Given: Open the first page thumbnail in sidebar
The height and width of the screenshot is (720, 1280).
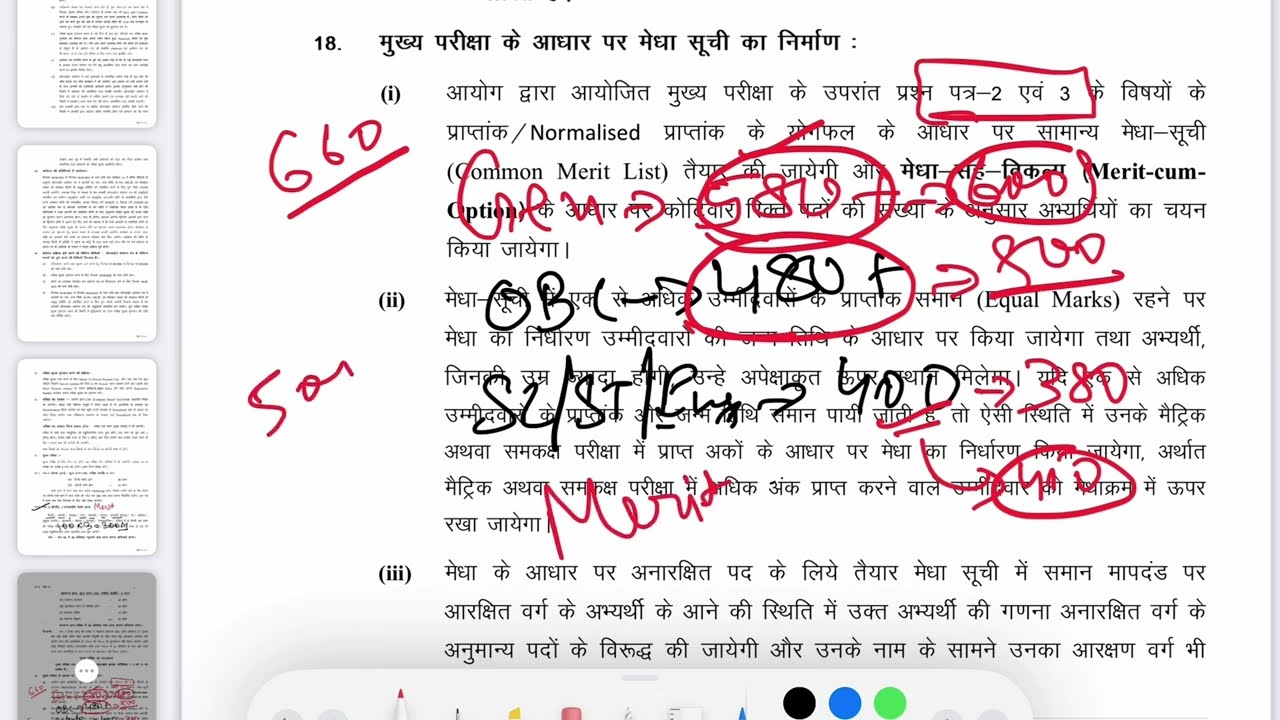Looking at the screenshot, I should click(86, 64).
